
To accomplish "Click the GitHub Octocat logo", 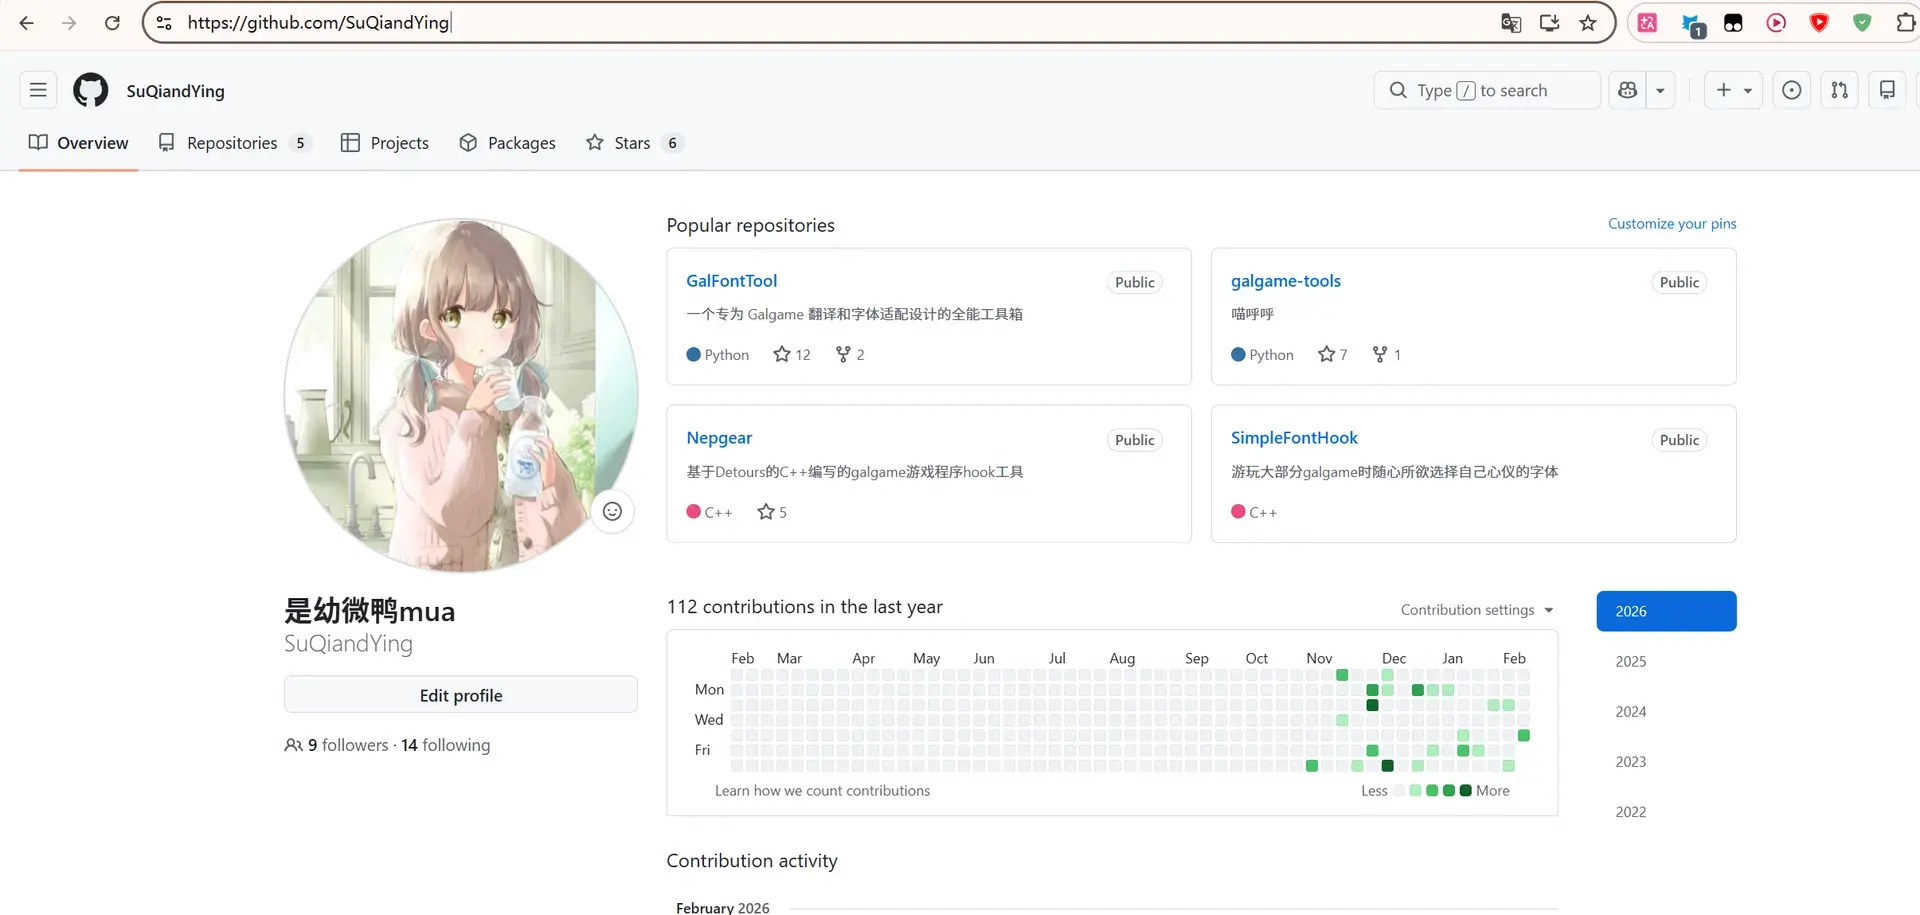I will point(91,90).
